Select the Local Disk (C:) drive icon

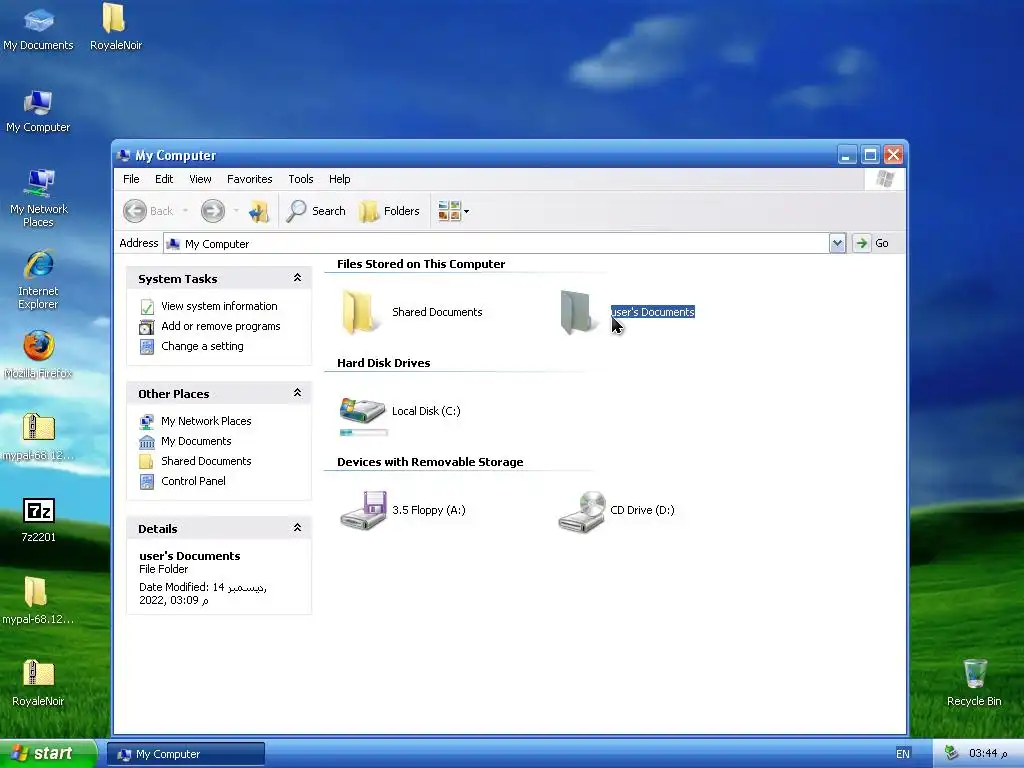(x=362, y=410)
